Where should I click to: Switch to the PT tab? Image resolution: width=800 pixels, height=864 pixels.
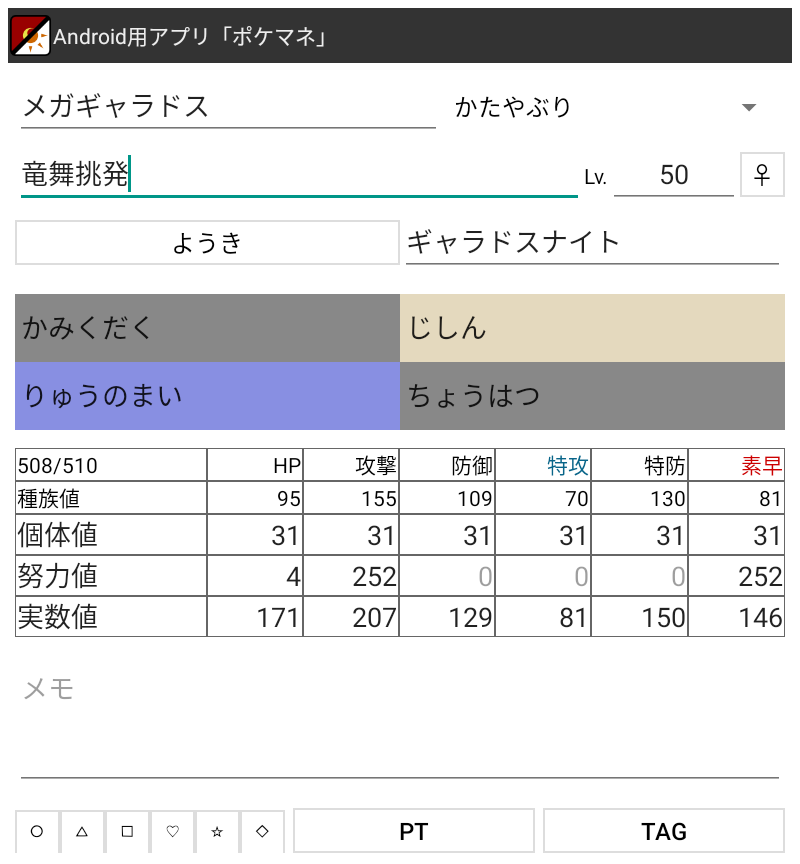pos(414,831)
